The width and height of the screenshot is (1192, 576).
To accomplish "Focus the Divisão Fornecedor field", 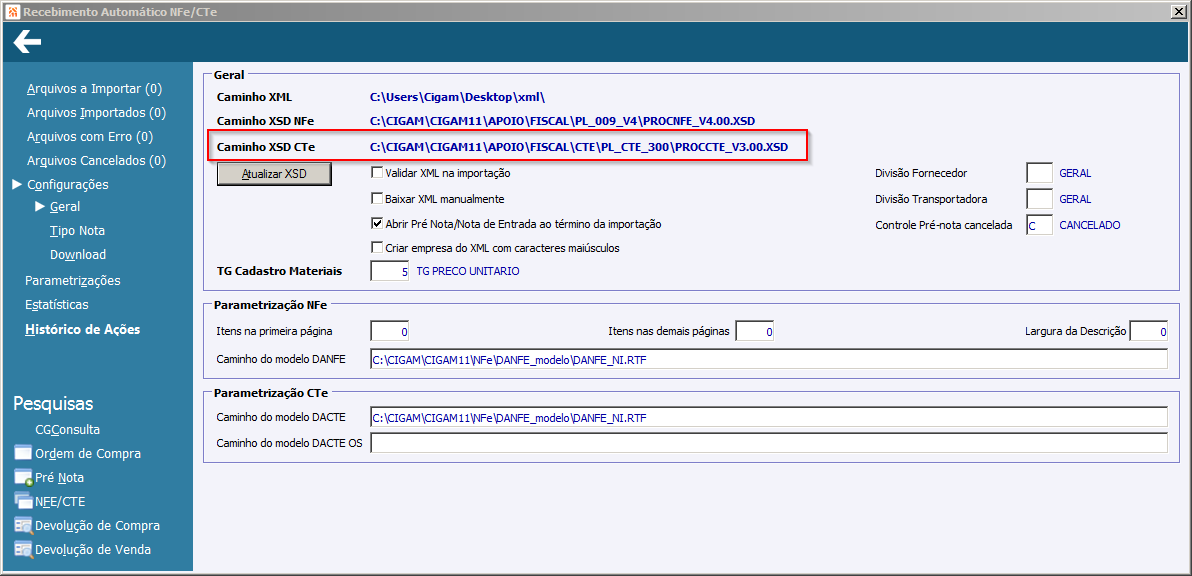I will [1039, 172].
